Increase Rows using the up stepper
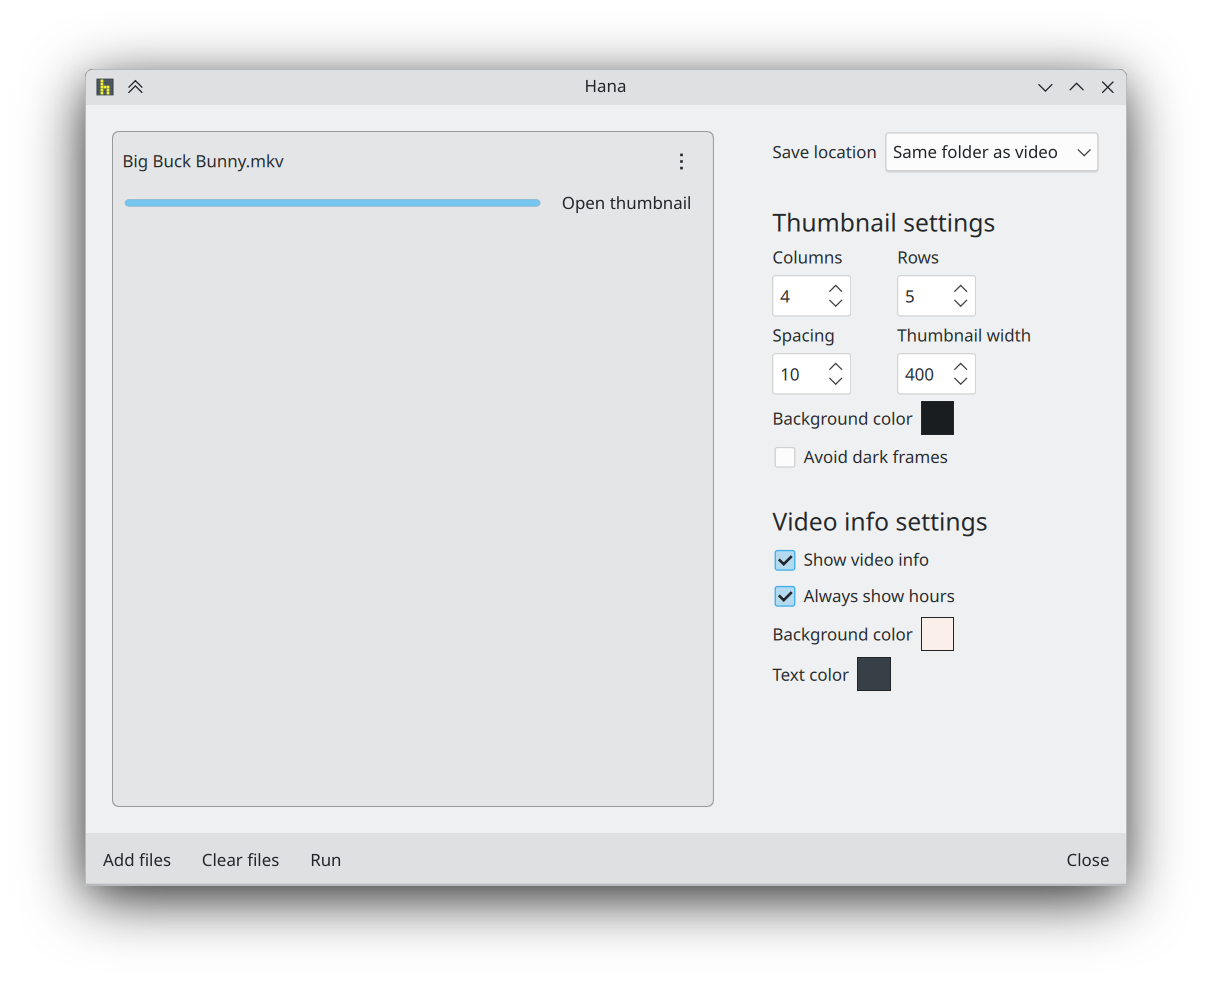Viewport: 1211px width, 986px height. 961,288
